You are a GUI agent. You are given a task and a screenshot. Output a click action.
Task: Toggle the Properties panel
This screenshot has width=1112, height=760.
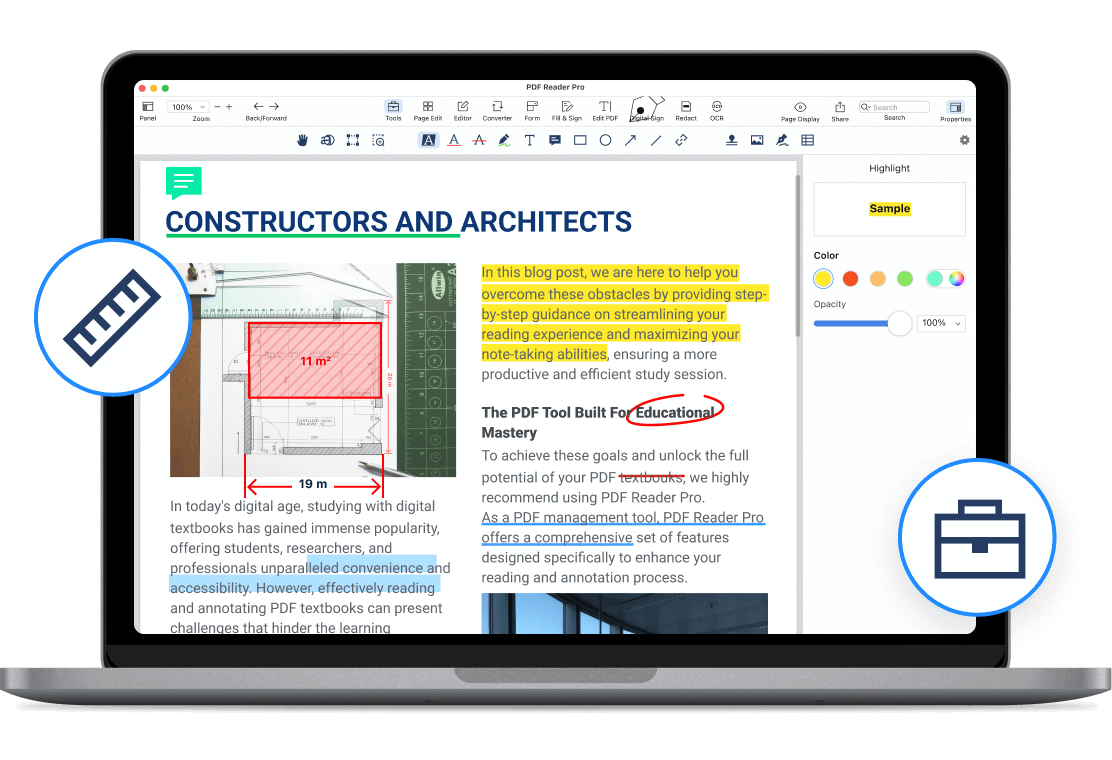click(x=955, y=108)
